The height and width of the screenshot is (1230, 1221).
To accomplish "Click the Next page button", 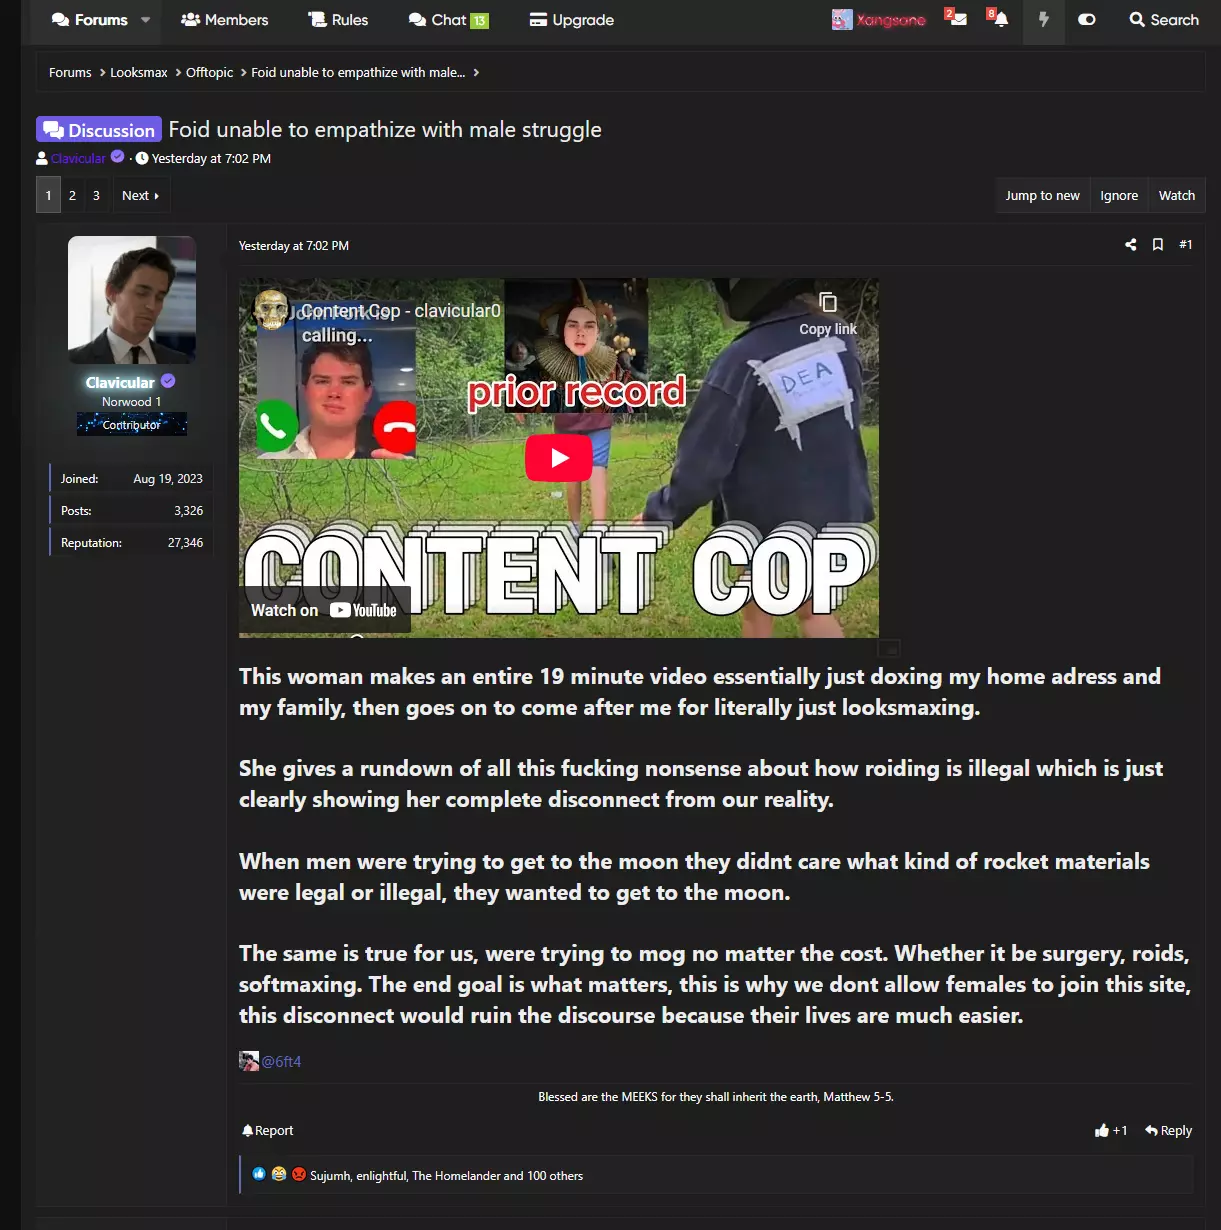I will (x=140, y=196).
